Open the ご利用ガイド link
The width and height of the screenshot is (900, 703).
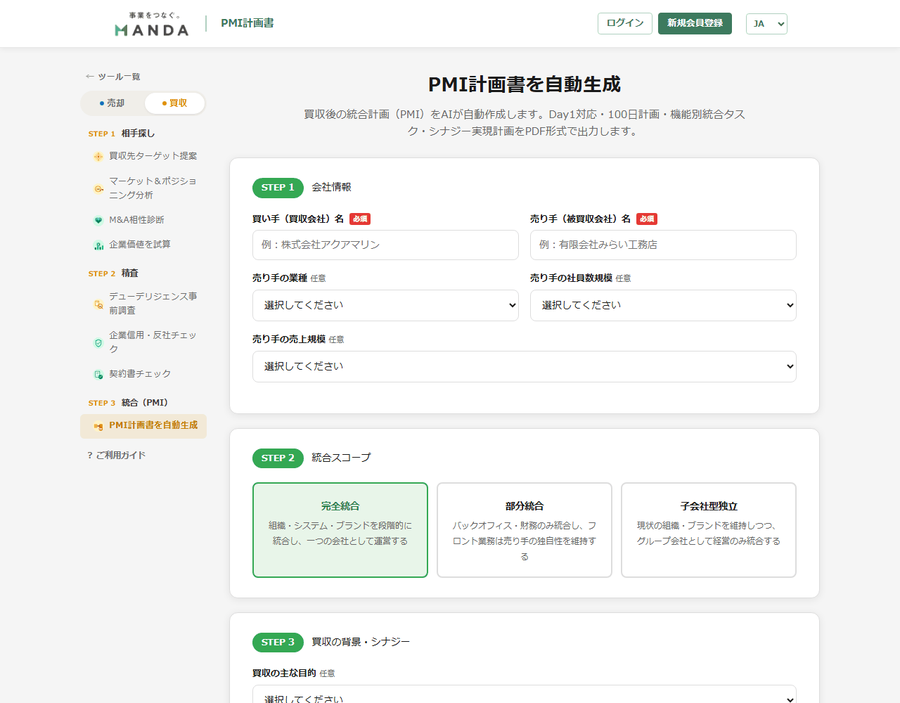tap(117, 455)
